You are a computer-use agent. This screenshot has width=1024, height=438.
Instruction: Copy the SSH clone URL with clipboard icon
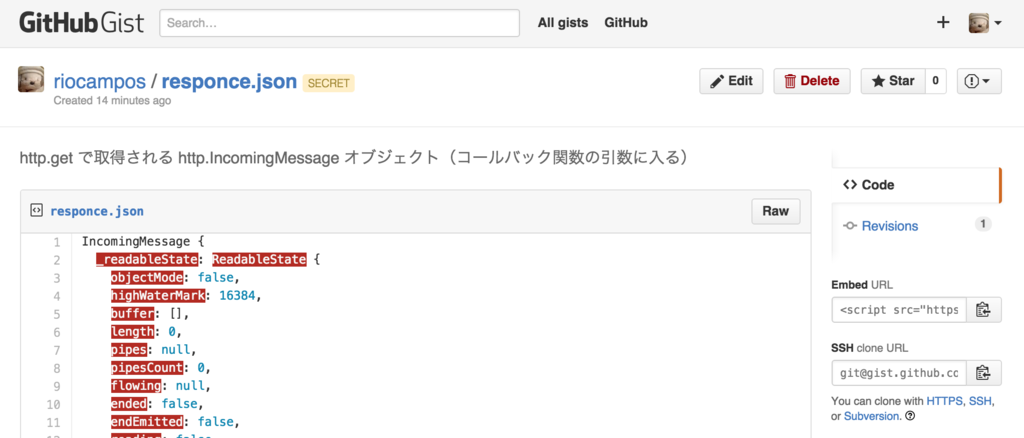[984, 373]
